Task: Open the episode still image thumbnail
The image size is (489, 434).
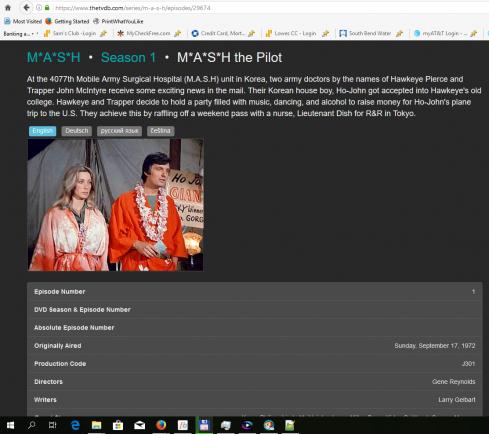Action: (x=115, y=205)
